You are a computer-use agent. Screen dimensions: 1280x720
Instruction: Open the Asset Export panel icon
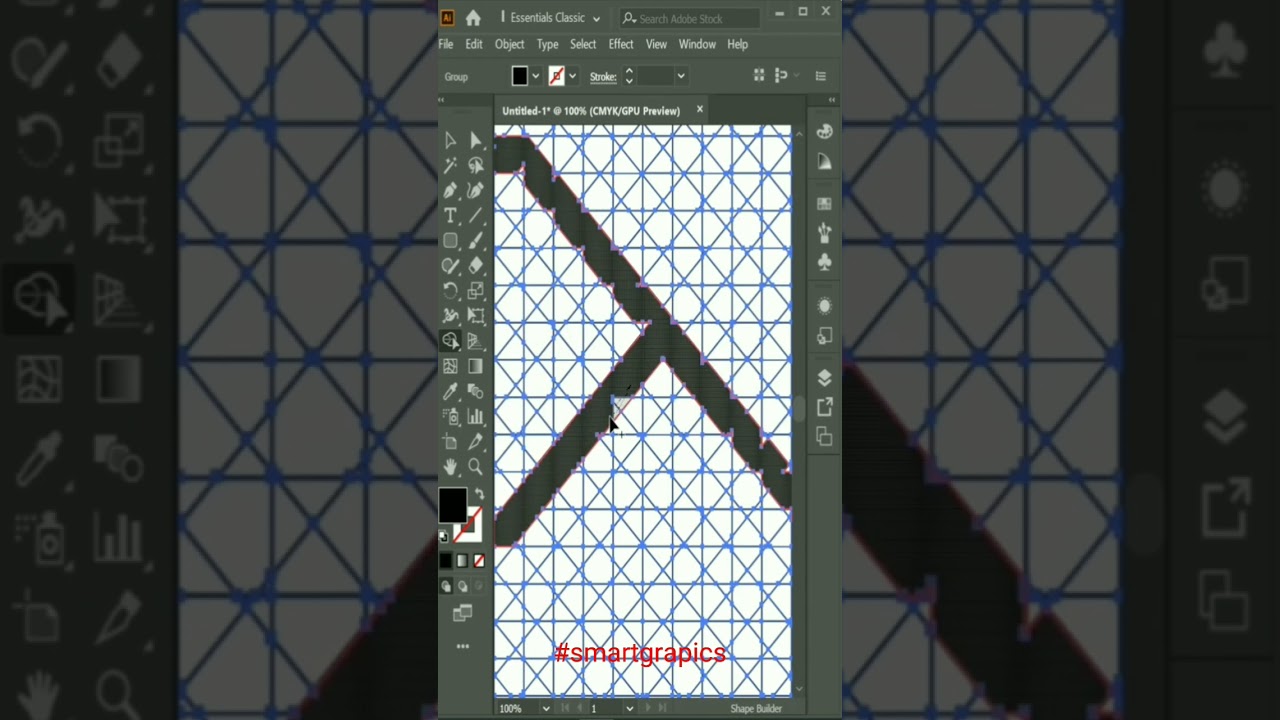click(824, 407)
